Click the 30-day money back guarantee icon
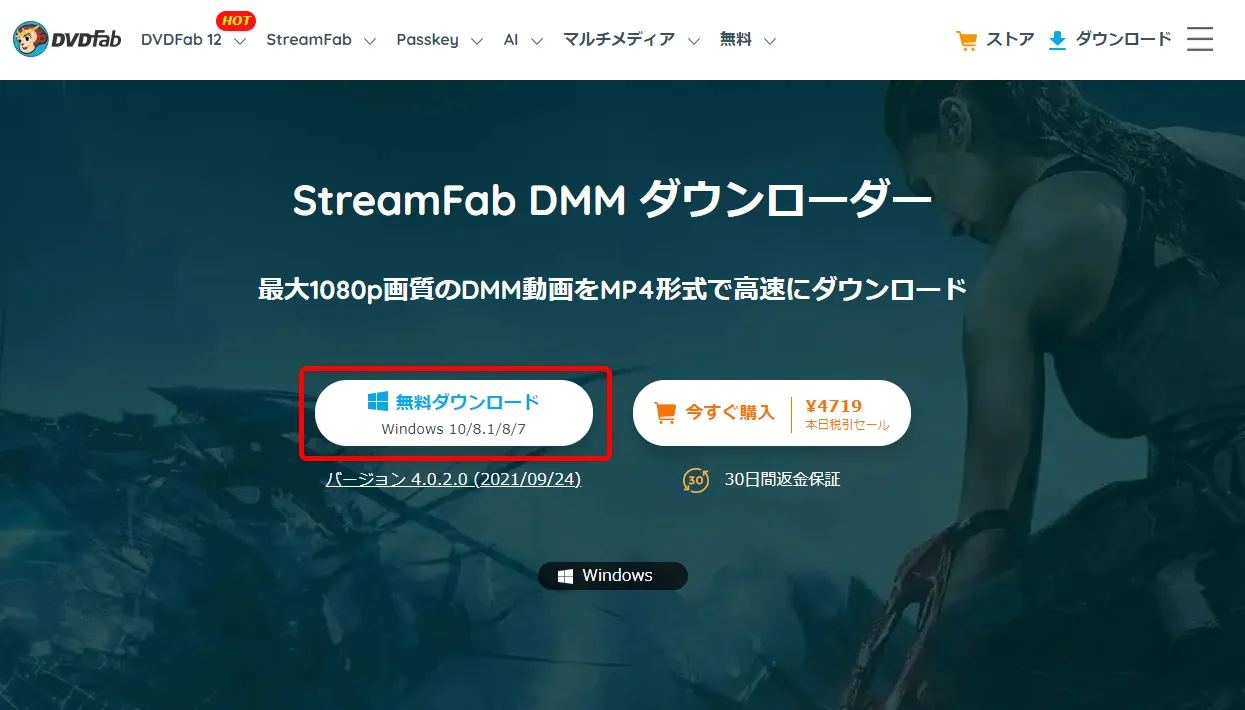 pyautogui.click(x=696, y=480)
